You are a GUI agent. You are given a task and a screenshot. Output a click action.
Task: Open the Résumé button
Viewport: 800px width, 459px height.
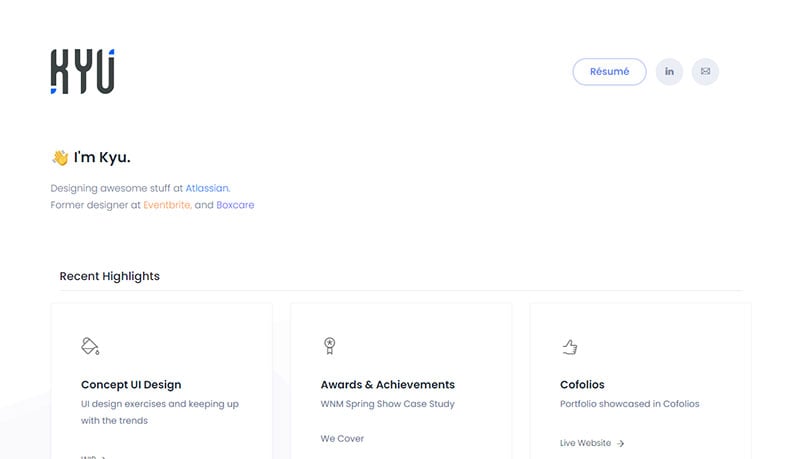coord(609,72)
